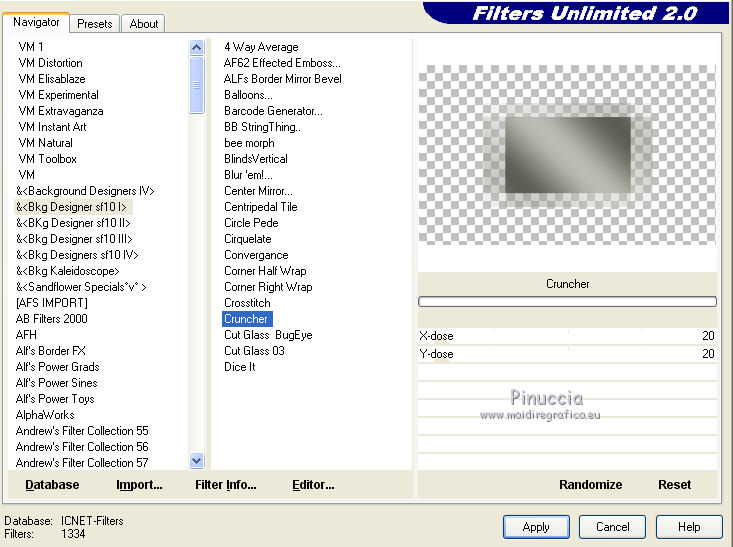
Task: Choose the 4 Way Average filter
Action: 261,47
